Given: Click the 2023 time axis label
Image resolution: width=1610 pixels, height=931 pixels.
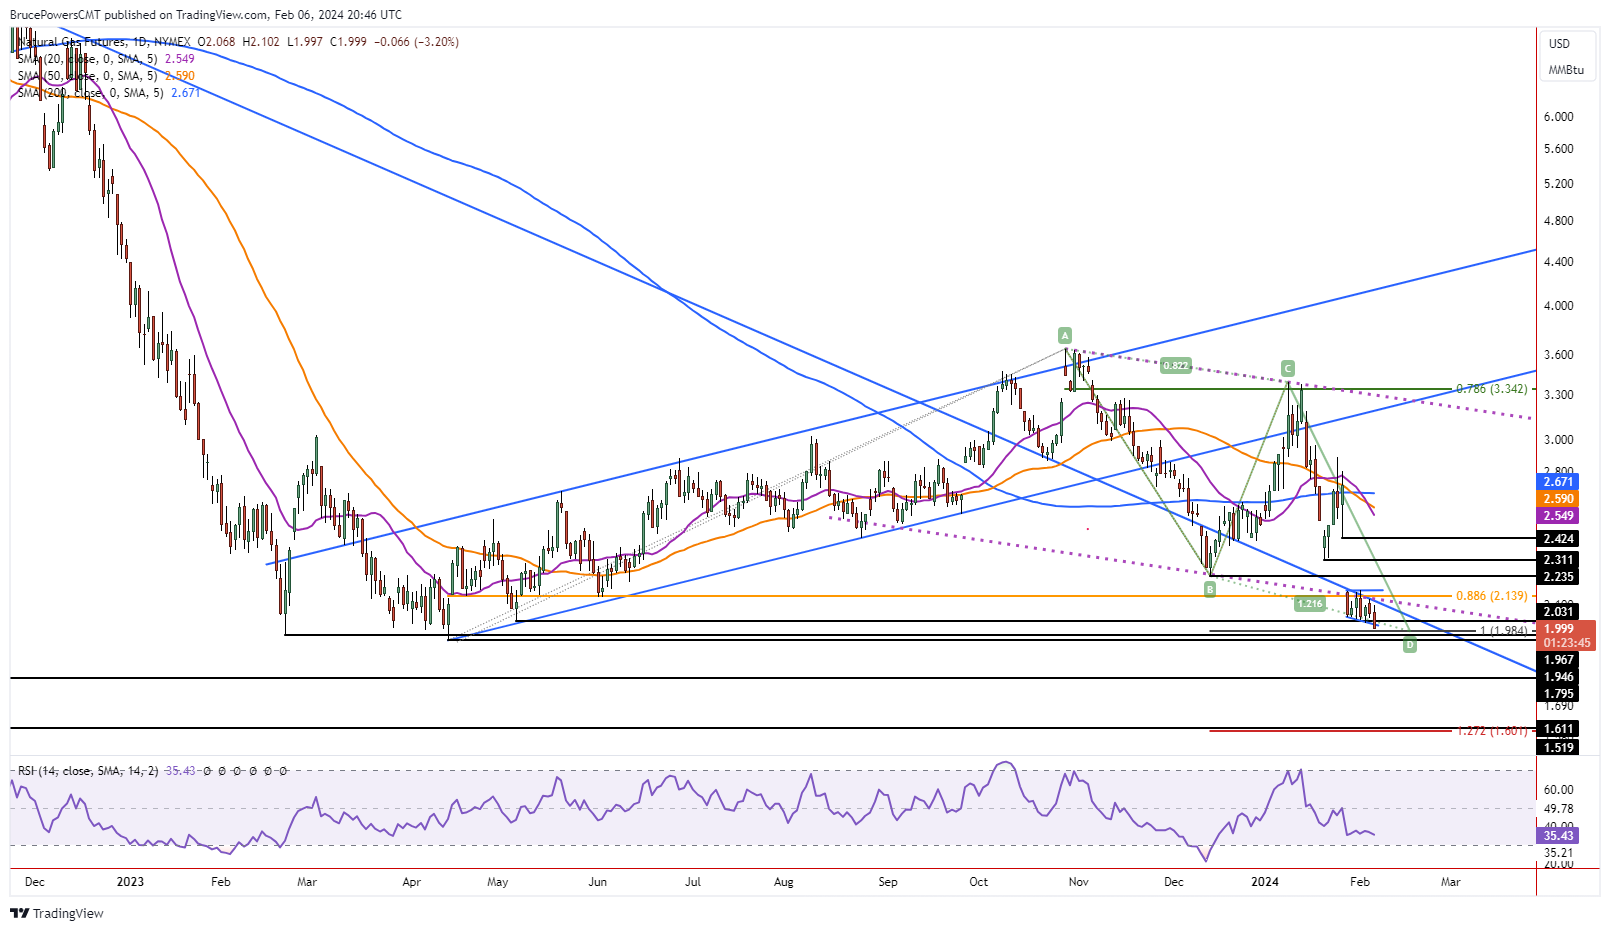Looking at the screenshot, I should click(x=130, y=882).
